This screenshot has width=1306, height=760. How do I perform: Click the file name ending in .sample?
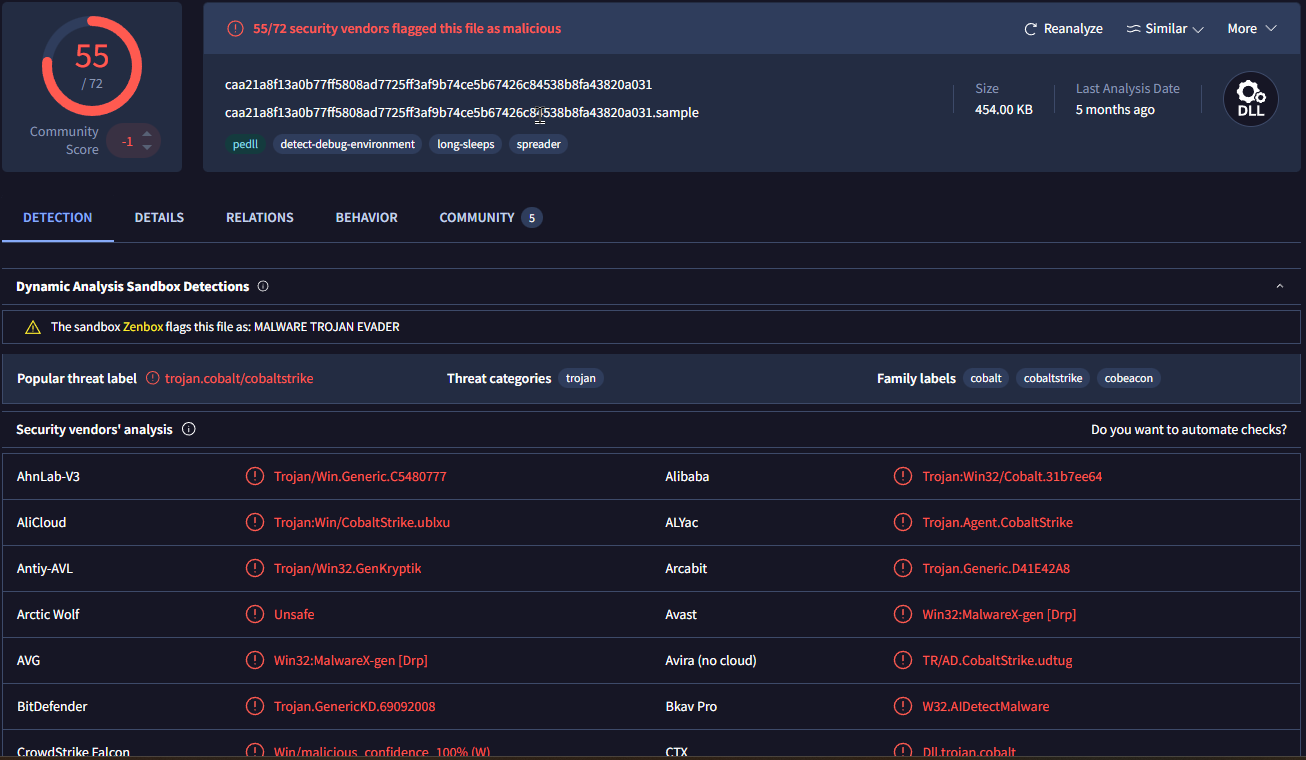(462, 112)
